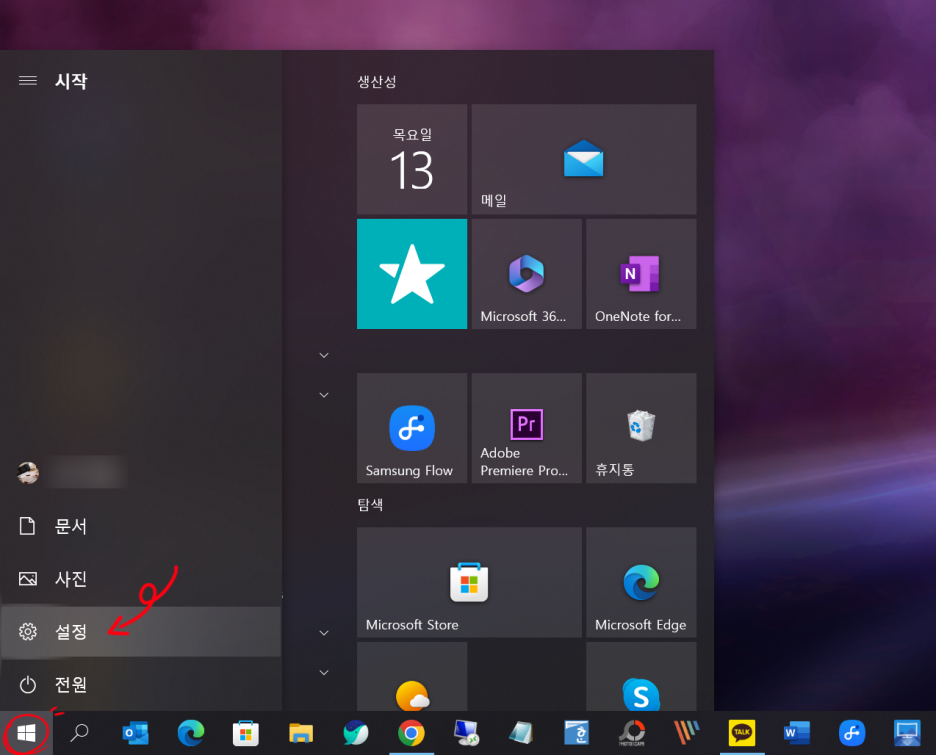
Task: Launch OneNote for Windows tile
Action: click(x=641, y=274)
